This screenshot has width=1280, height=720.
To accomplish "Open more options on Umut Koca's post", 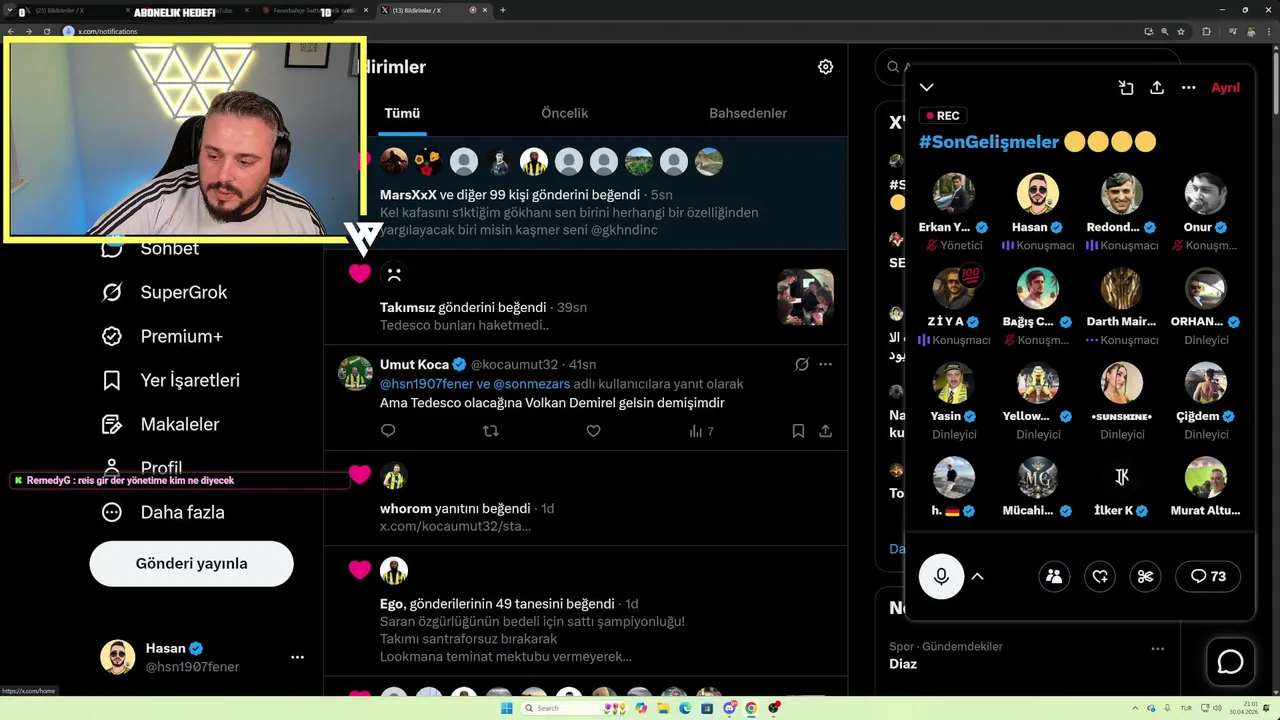I will [x=825, y=364].
